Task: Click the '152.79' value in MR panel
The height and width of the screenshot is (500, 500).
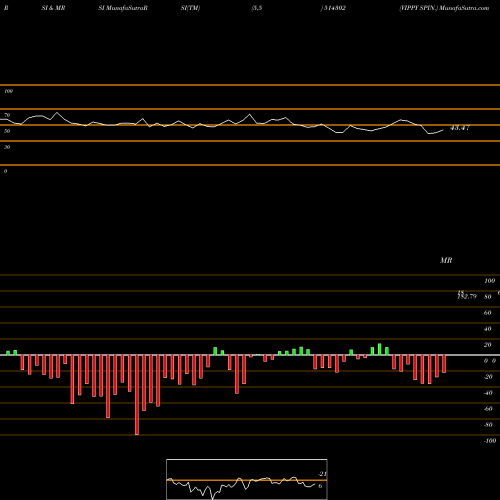Action: [x=467, y=296]
